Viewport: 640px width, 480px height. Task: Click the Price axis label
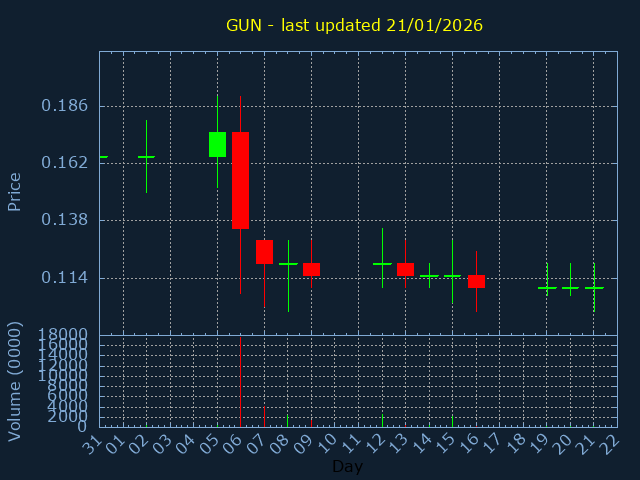[x=15, y=191]
